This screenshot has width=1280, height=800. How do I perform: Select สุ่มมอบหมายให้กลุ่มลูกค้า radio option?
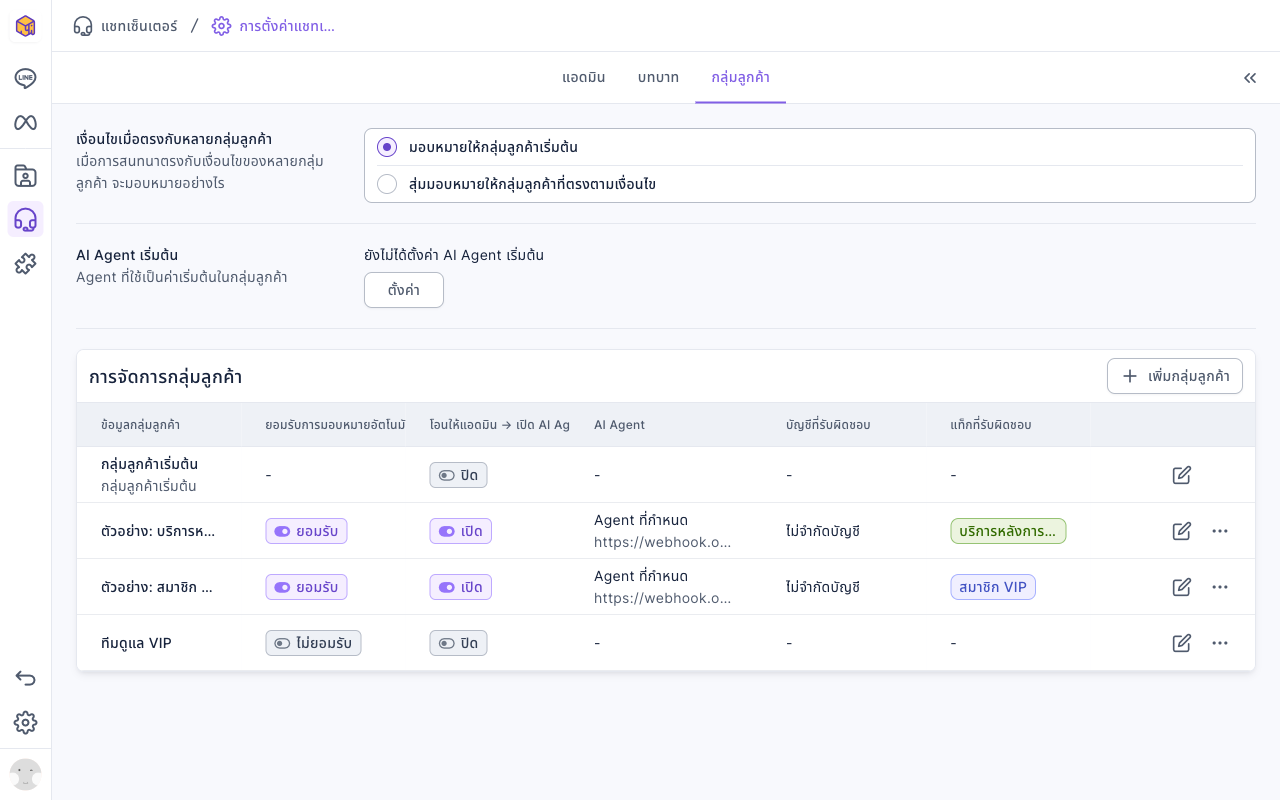(387, 184)
